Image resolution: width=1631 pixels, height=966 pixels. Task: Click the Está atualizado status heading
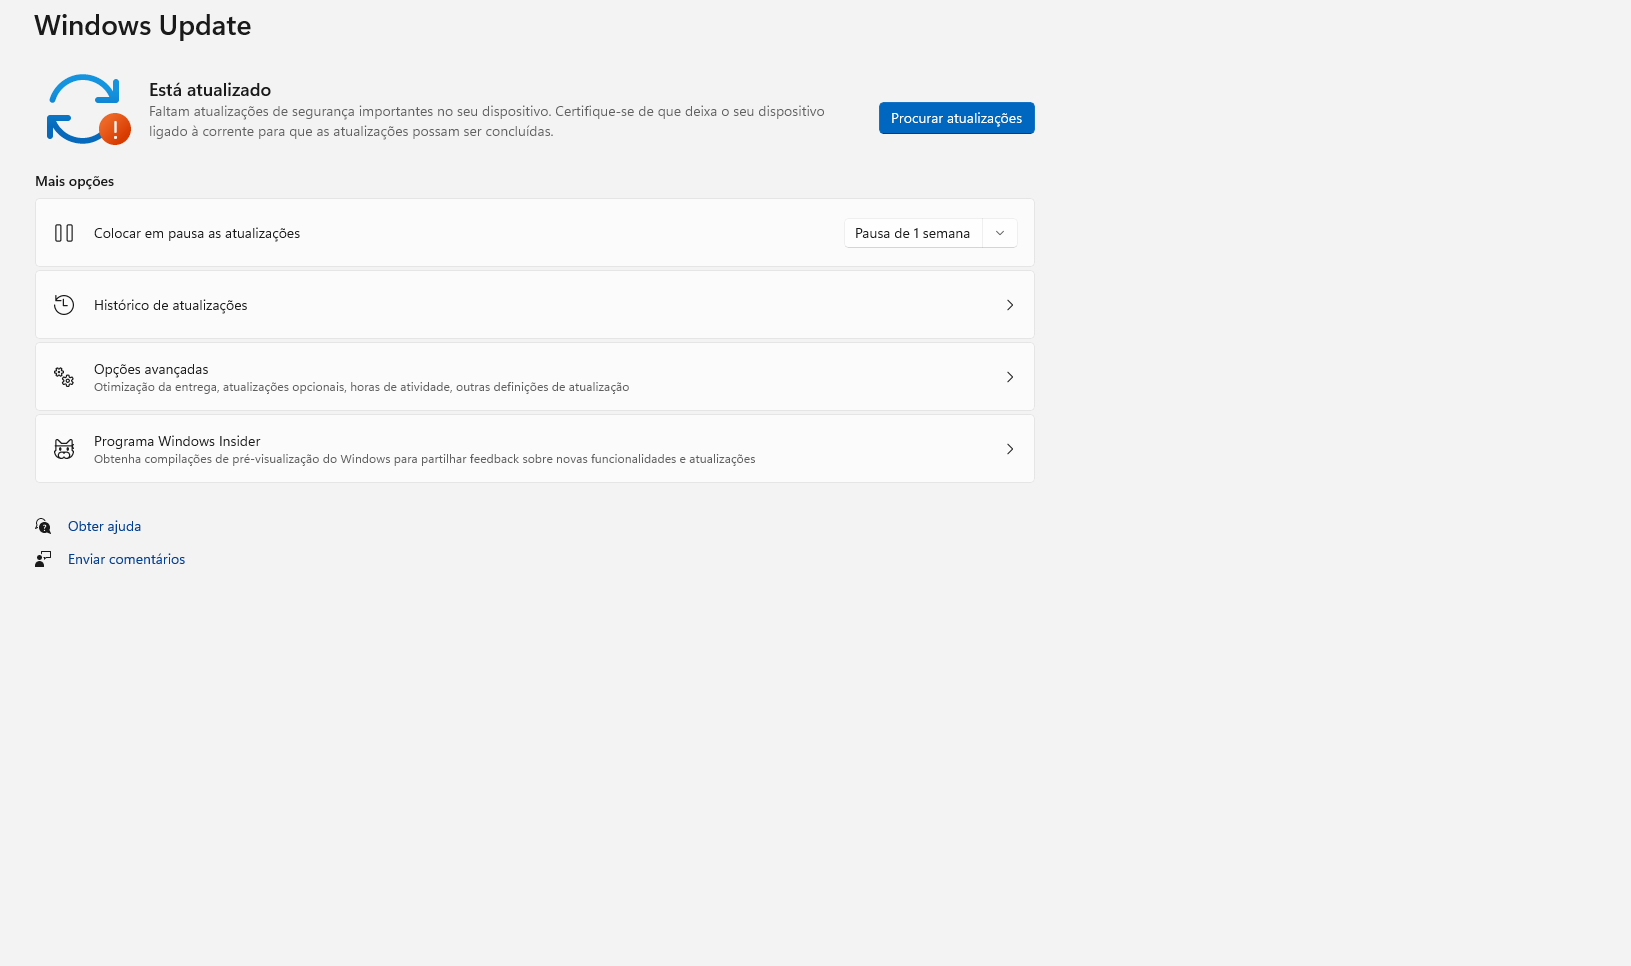(x=210, y=90)
